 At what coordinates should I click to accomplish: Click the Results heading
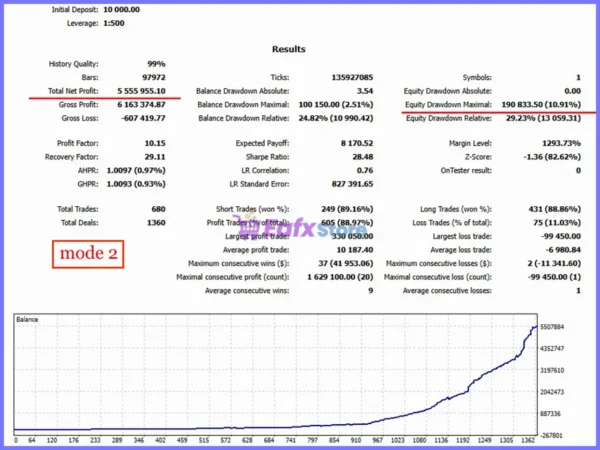(289, 49)
